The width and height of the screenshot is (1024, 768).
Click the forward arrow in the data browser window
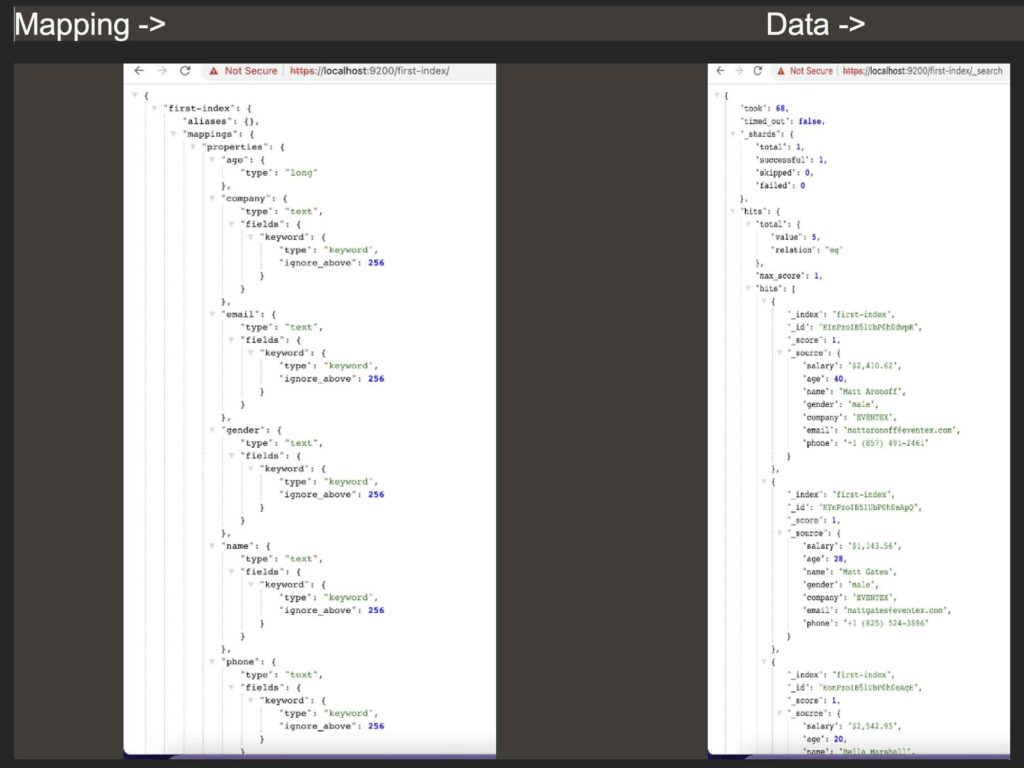(x=738, y=71)
